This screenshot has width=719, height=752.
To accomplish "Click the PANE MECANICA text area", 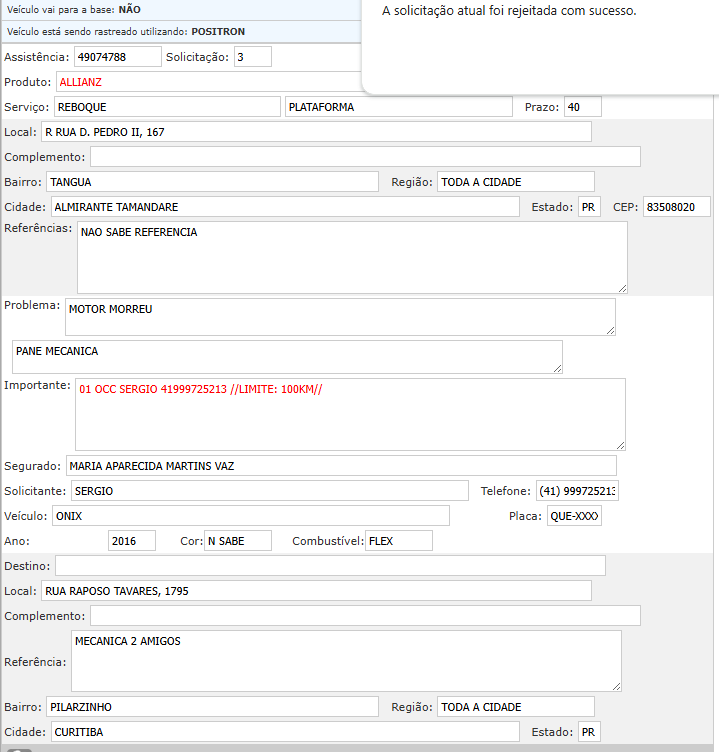I will [x=287, y=357].
